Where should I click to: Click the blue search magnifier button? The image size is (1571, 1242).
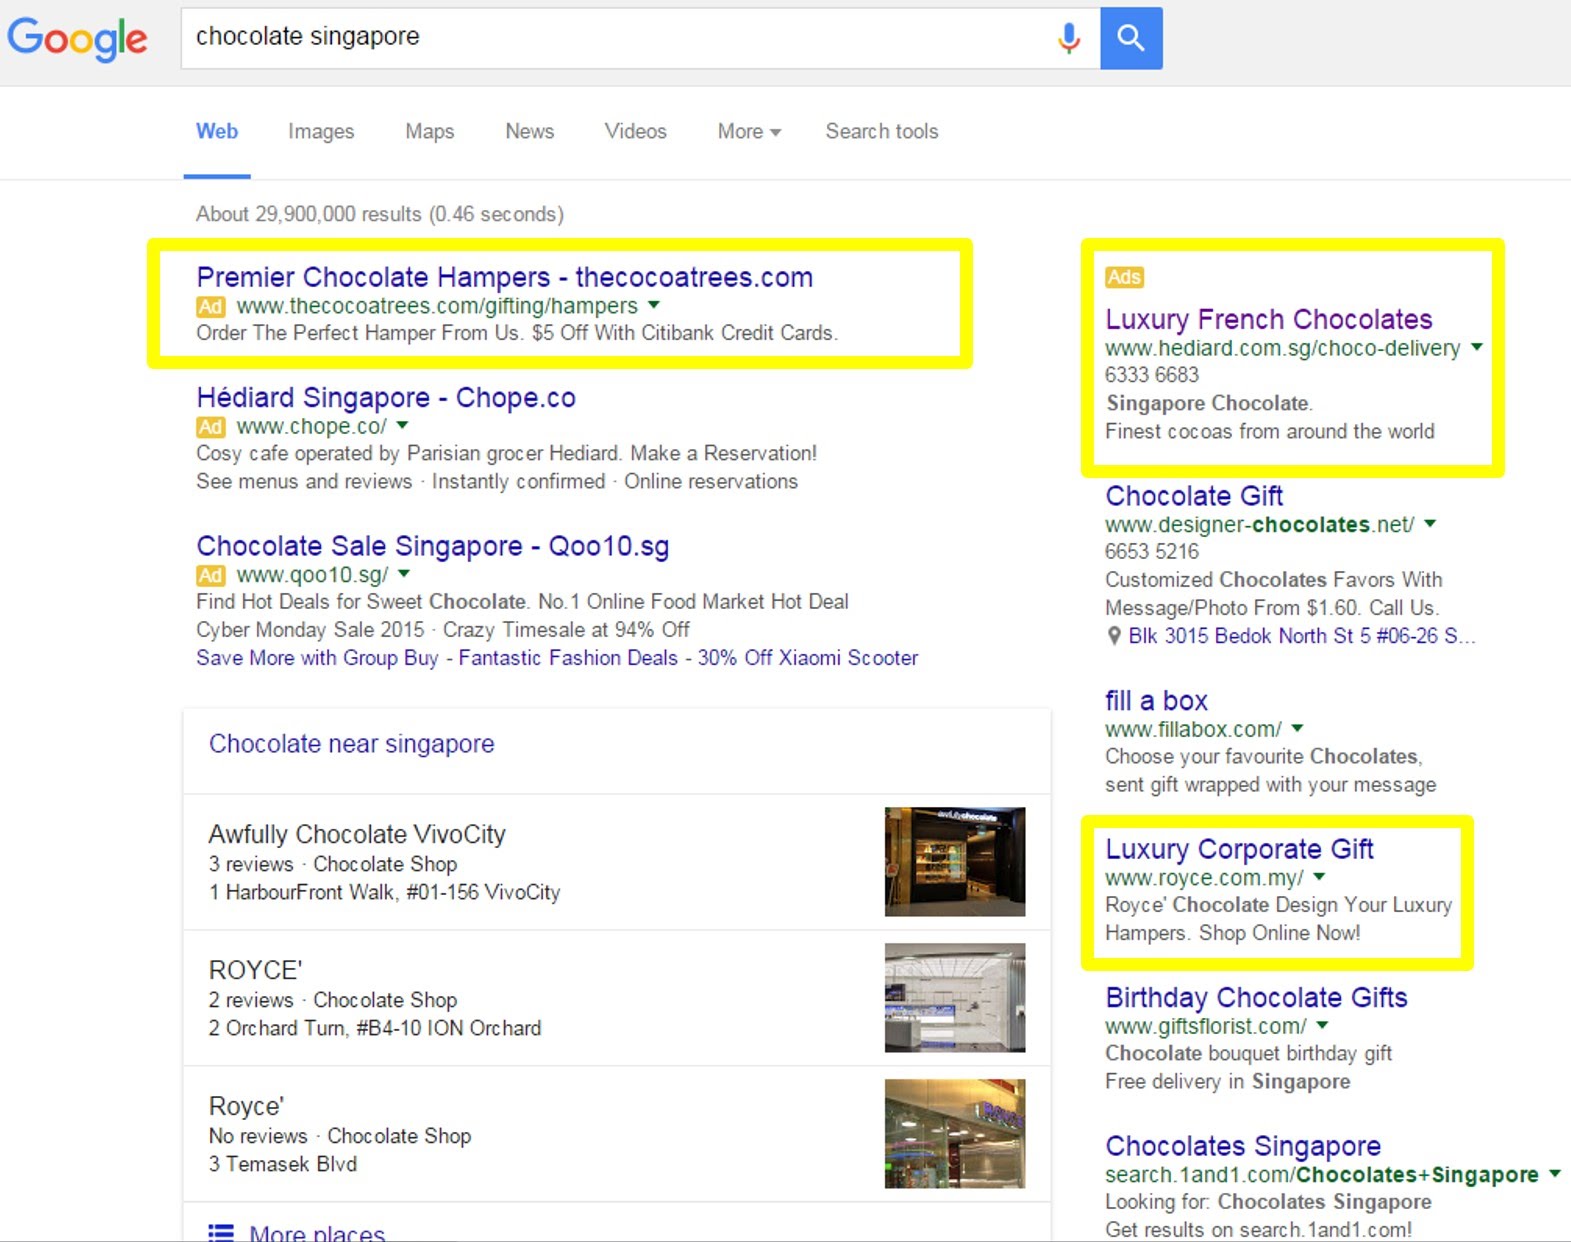click(1131, 38)
